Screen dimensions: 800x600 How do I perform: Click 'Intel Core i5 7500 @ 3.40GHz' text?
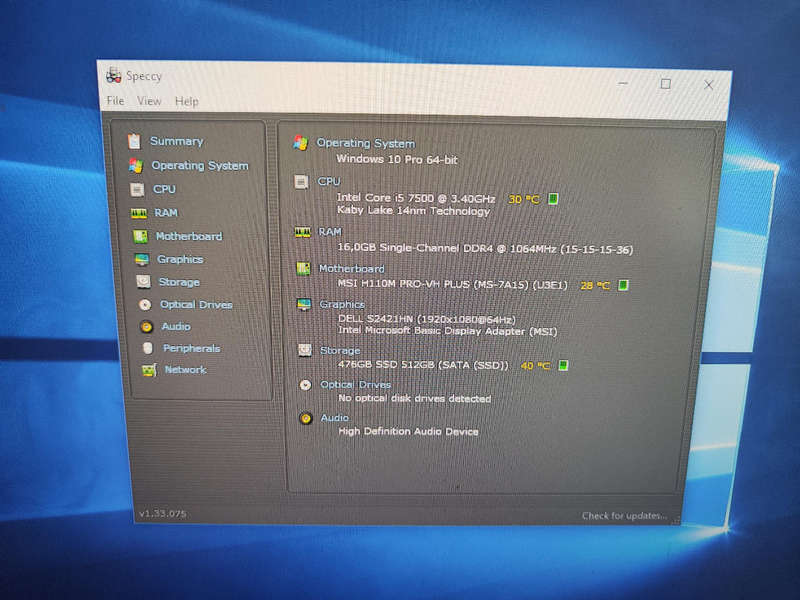click(416, 198)
